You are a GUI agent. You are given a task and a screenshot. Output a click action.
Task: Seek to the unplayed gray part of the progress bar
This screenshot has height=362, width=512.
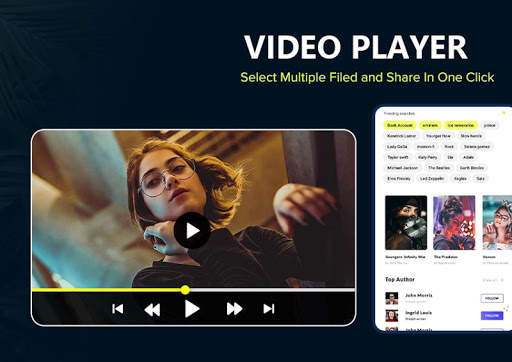pos(272,290)
